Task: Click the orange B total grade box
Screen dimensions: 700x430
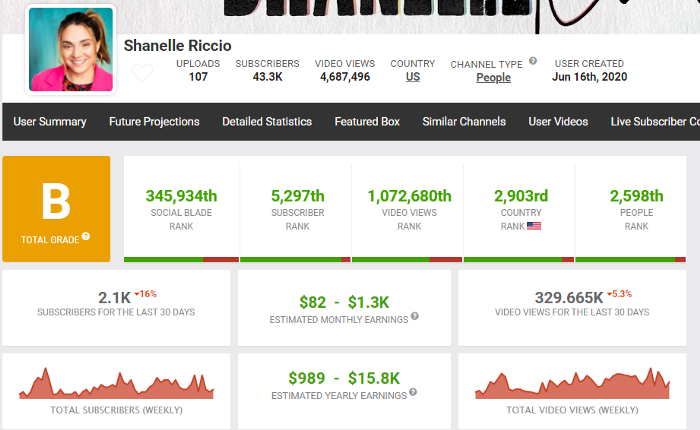Action: point(56,208)
